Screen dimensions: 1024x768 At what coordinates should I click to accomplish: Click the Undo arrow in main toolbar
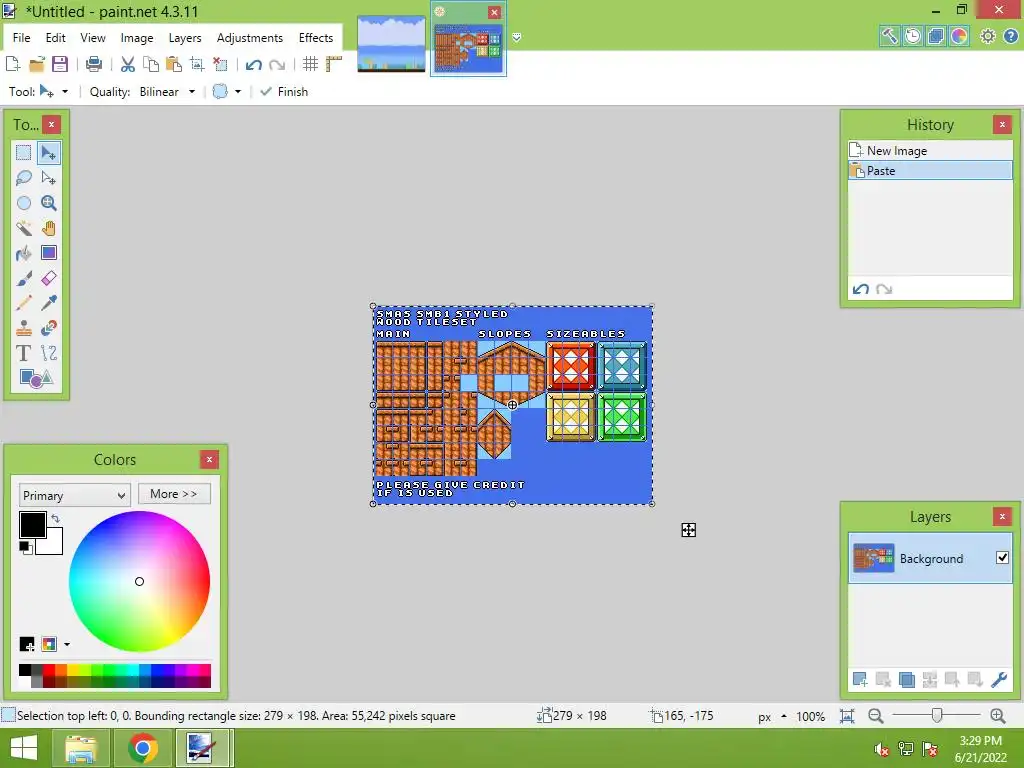click(253, 64)
